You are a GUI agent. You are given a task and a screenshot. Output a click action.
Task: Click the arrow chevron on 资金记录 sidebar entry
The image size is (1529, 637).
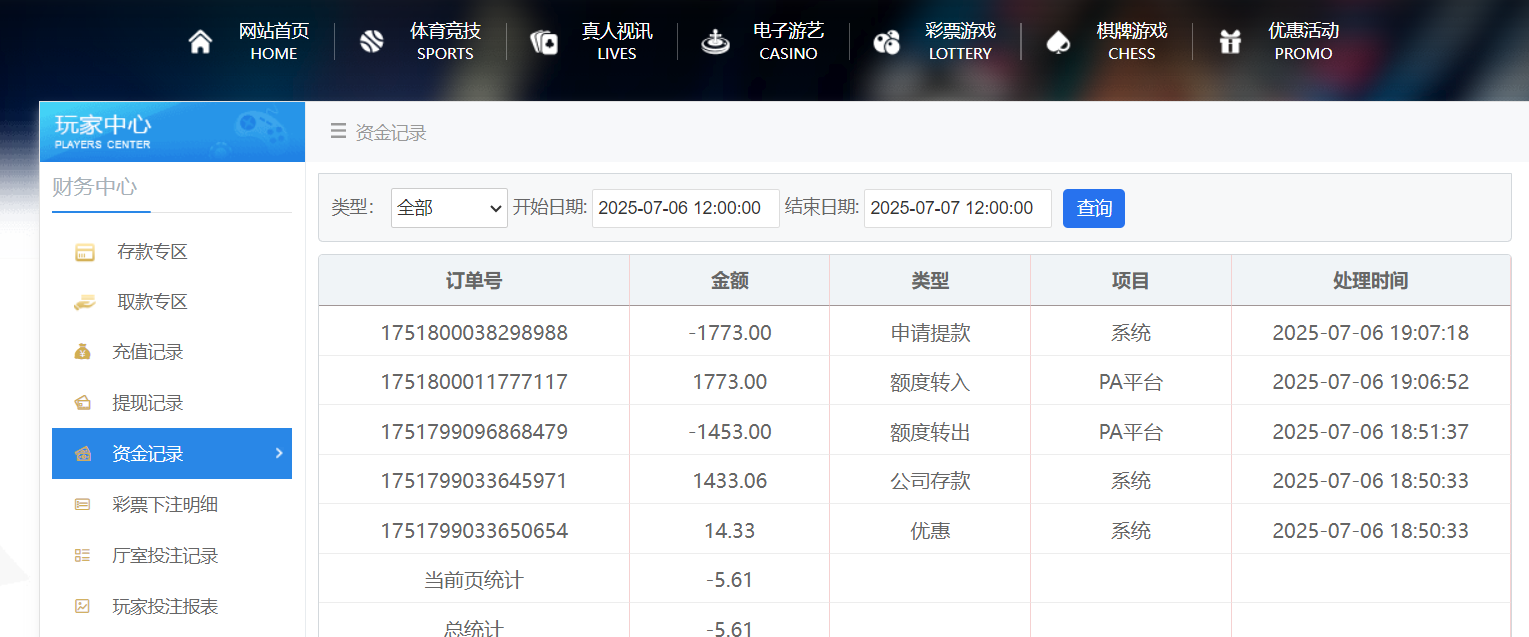coord(279,453)
